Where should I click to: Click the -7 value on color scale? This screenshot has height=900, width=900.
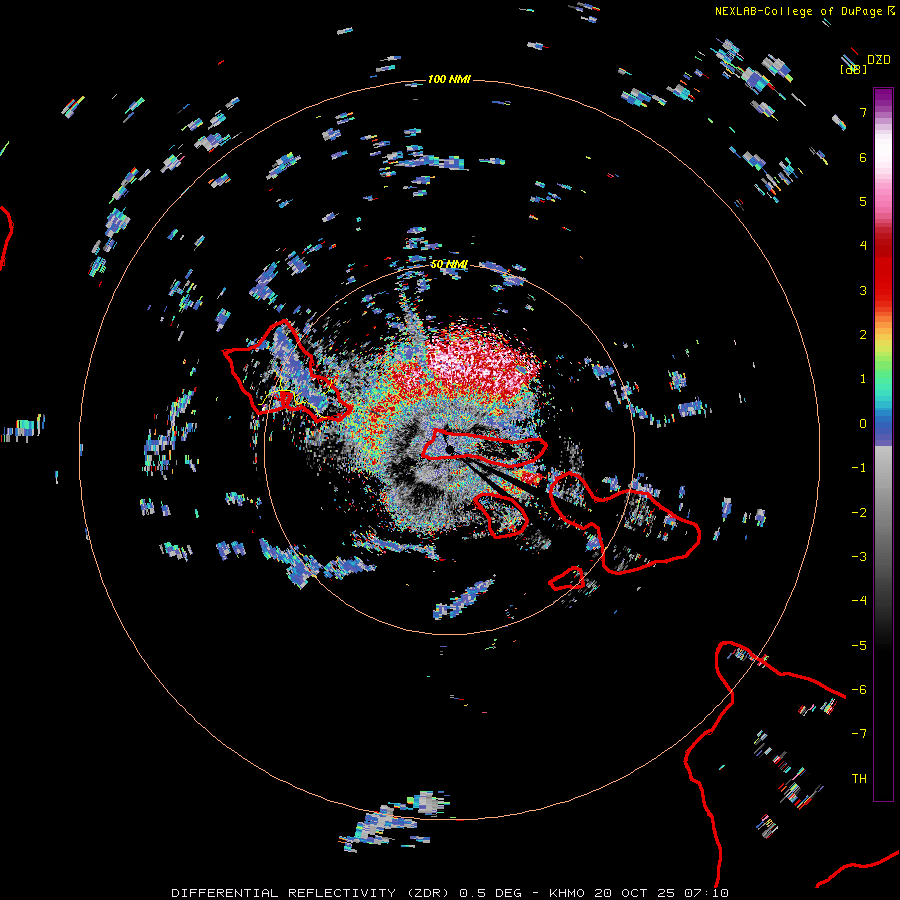(x=859, y=734)
